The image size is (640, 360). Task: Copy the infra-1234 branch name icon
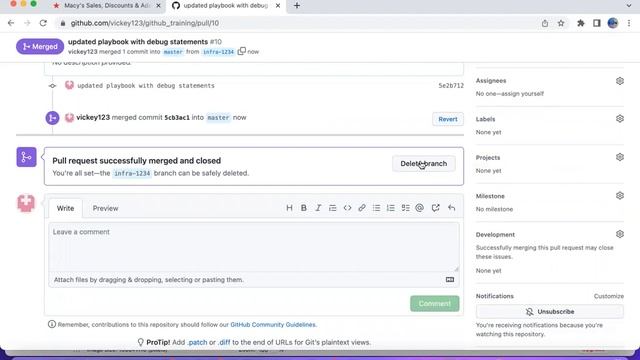242,51
